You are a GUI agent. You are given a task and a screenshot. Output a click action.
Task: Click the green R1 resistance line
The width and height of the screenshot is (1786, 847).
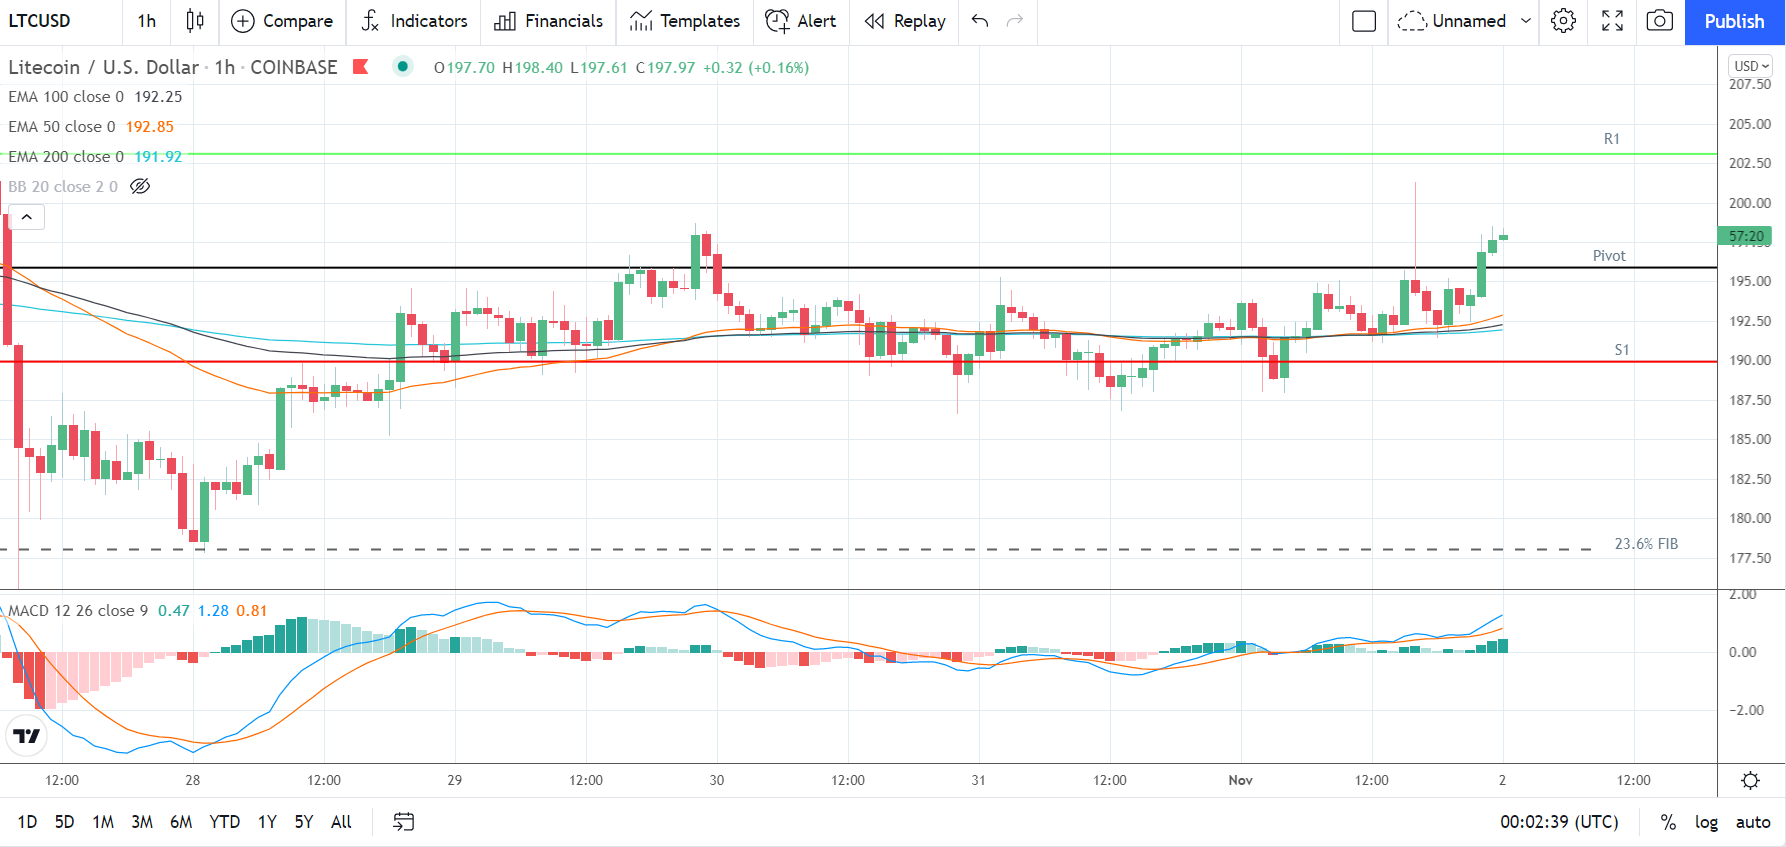pos(860,154)
